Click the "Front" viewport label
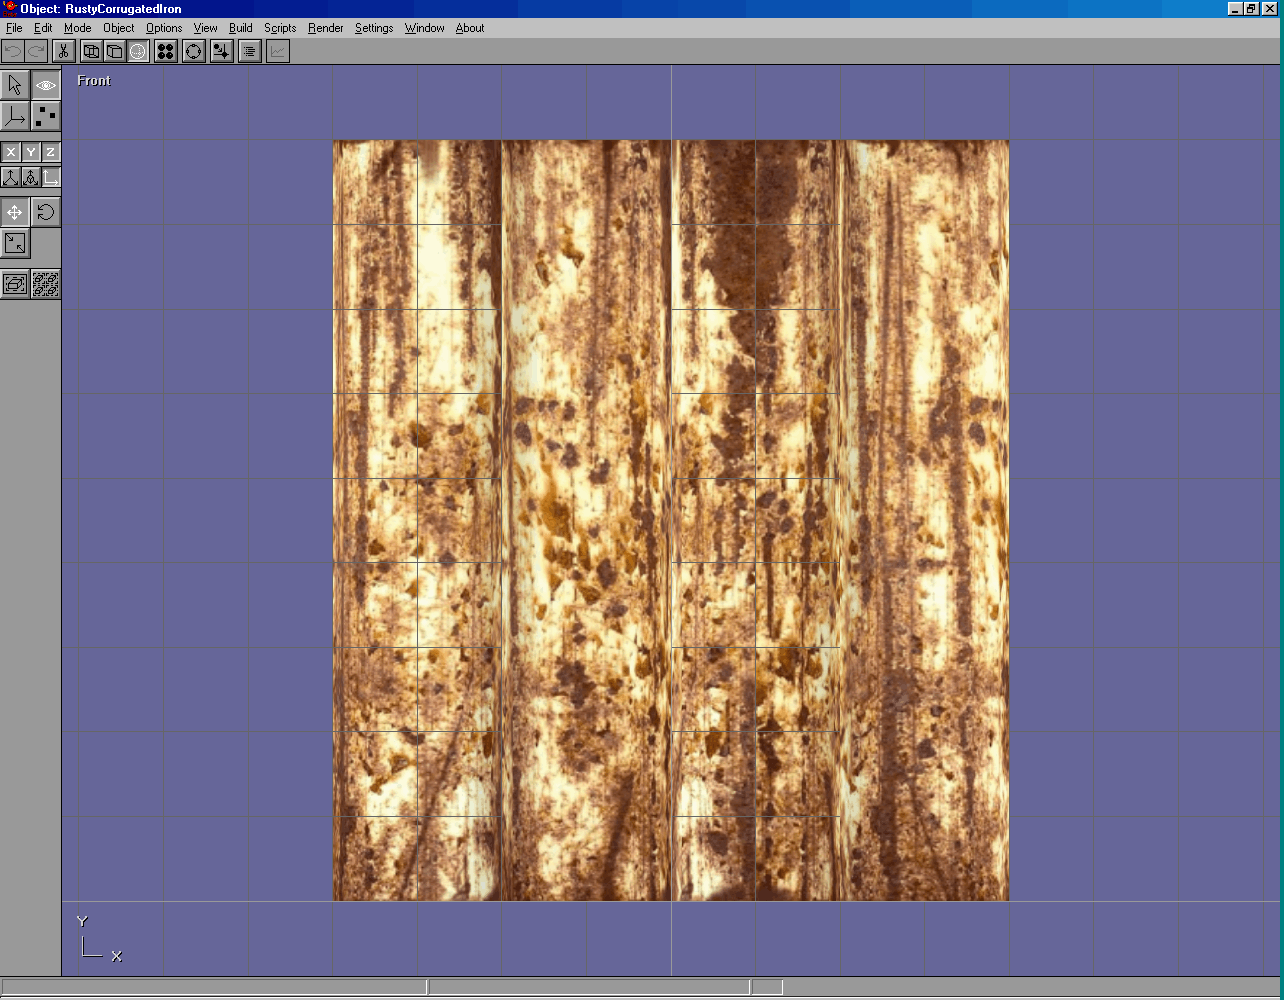This screenshot has width=1284, height=1000. 94,81
